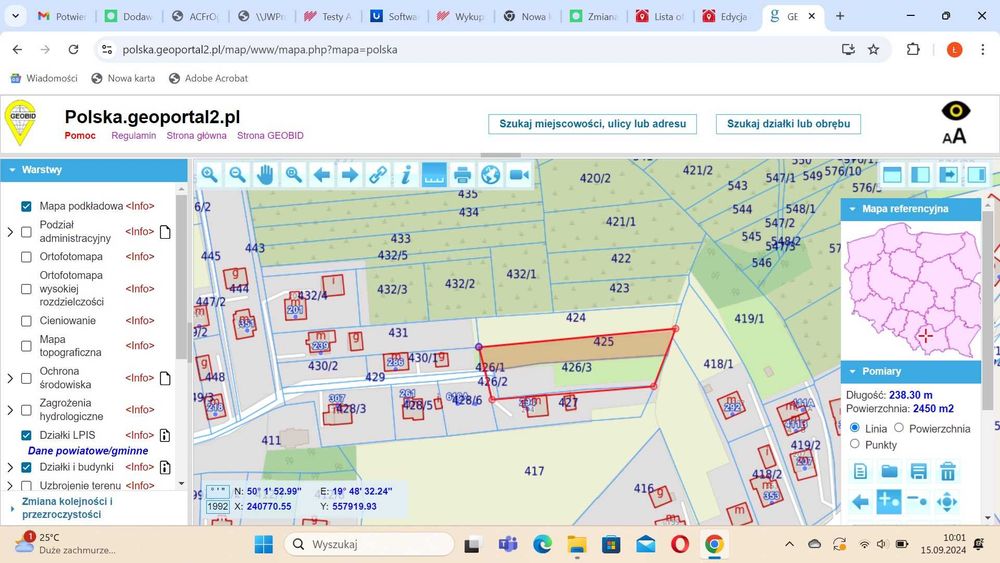
Task: Click the Wyszukaj taskbar search field
Action: click(369, 545)
